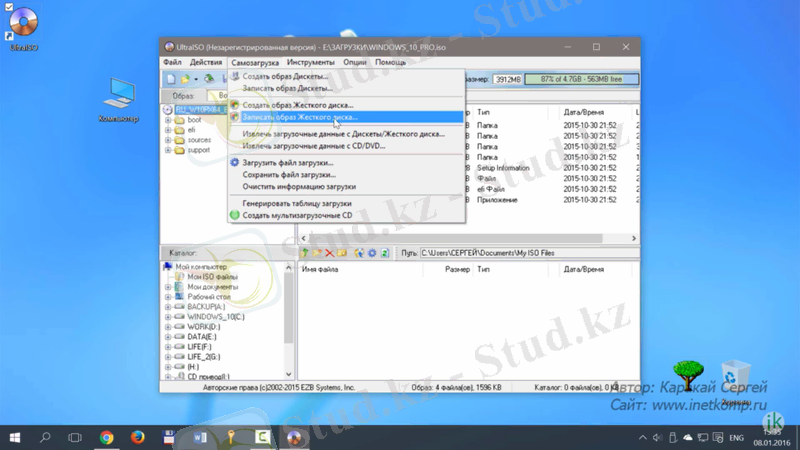The height and width of the screenshot is (450, 800).
Task: Click the Up folder icon in local toolbar
Action: pyautogui.click(x=306, y=253)
